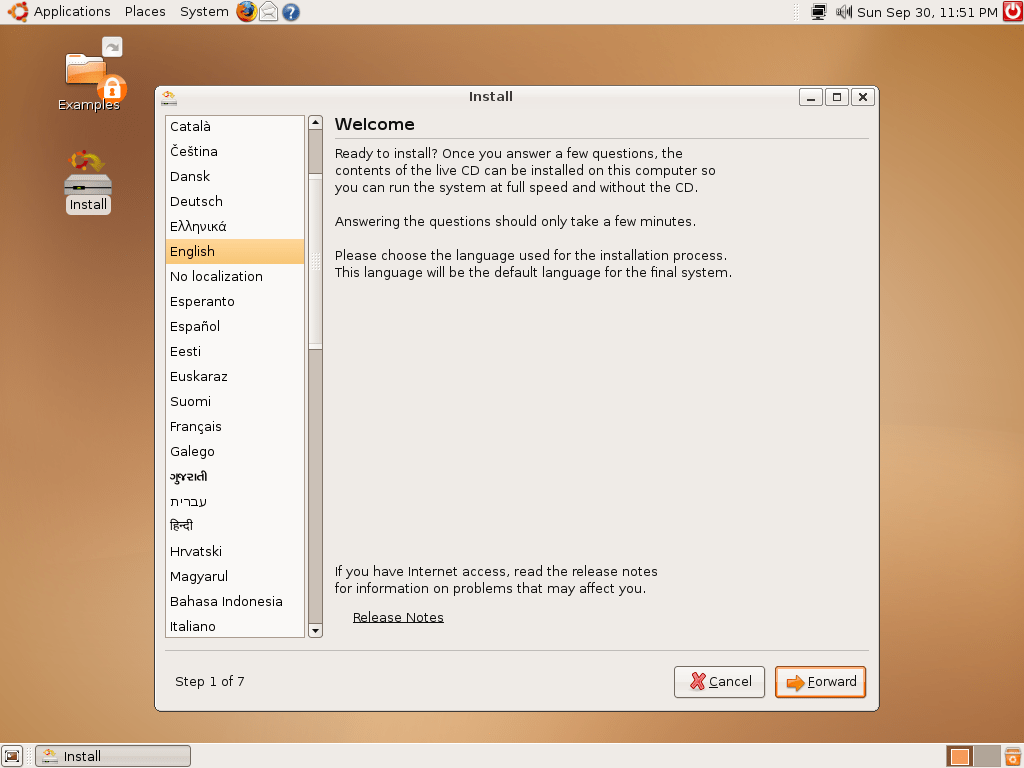Image resolution: width=1024 pixels, height=768 pixels.
Task: Click the Ubuntu logo in top panel
Action: click(18, 12)
